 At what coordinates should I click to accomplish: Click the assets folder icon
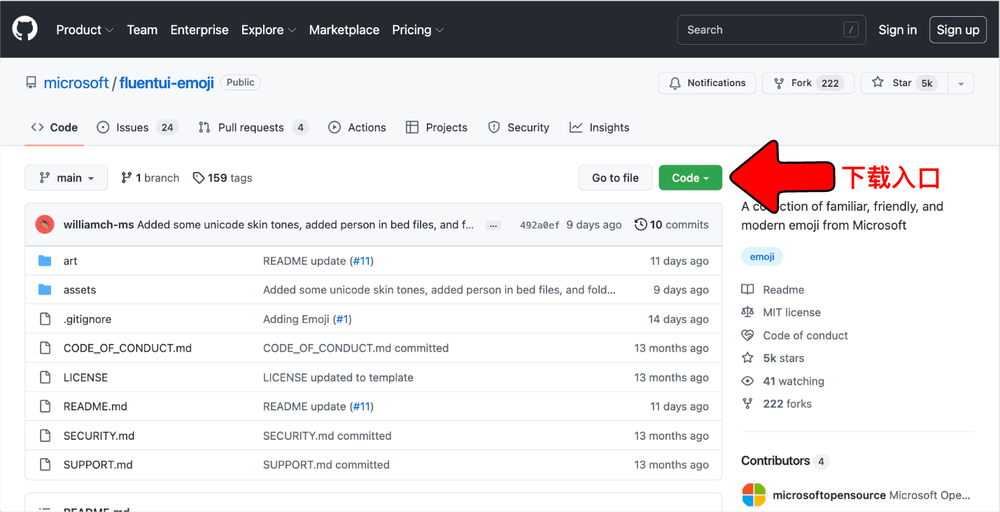tap(45, 290)
